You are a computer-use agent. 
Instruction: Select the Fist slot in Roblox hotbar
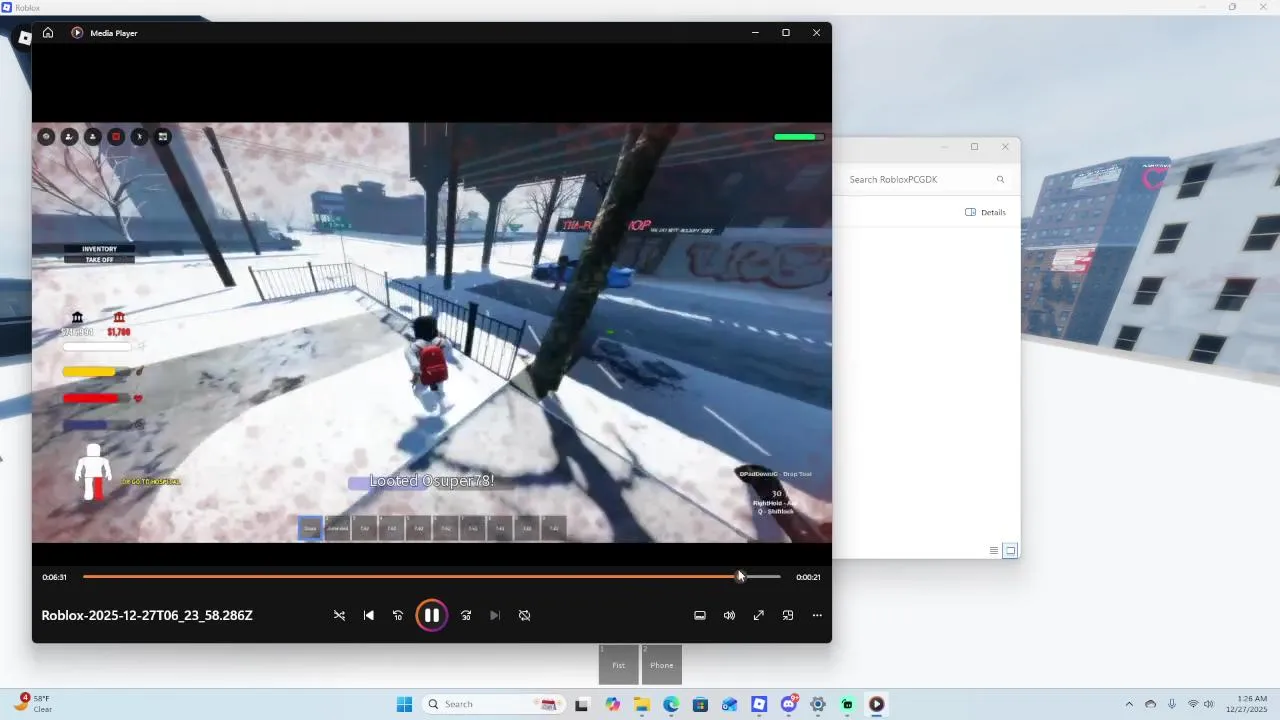[618, 665]
